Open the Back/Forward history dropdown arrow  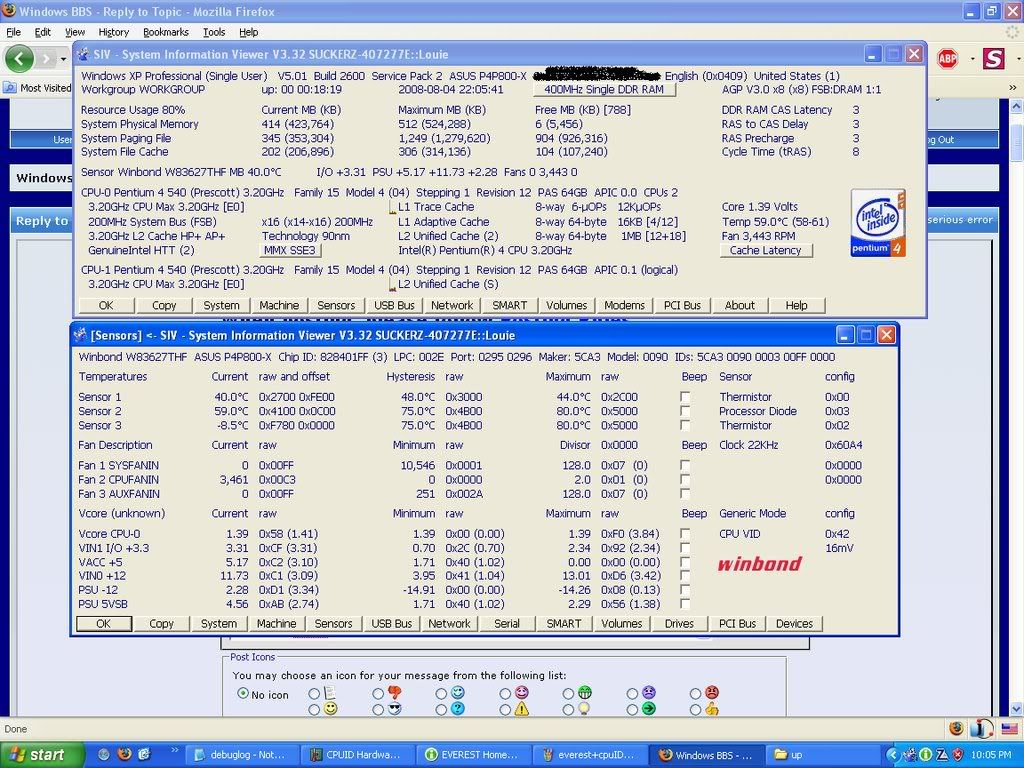pyautogui.click(x=63, y=59)
